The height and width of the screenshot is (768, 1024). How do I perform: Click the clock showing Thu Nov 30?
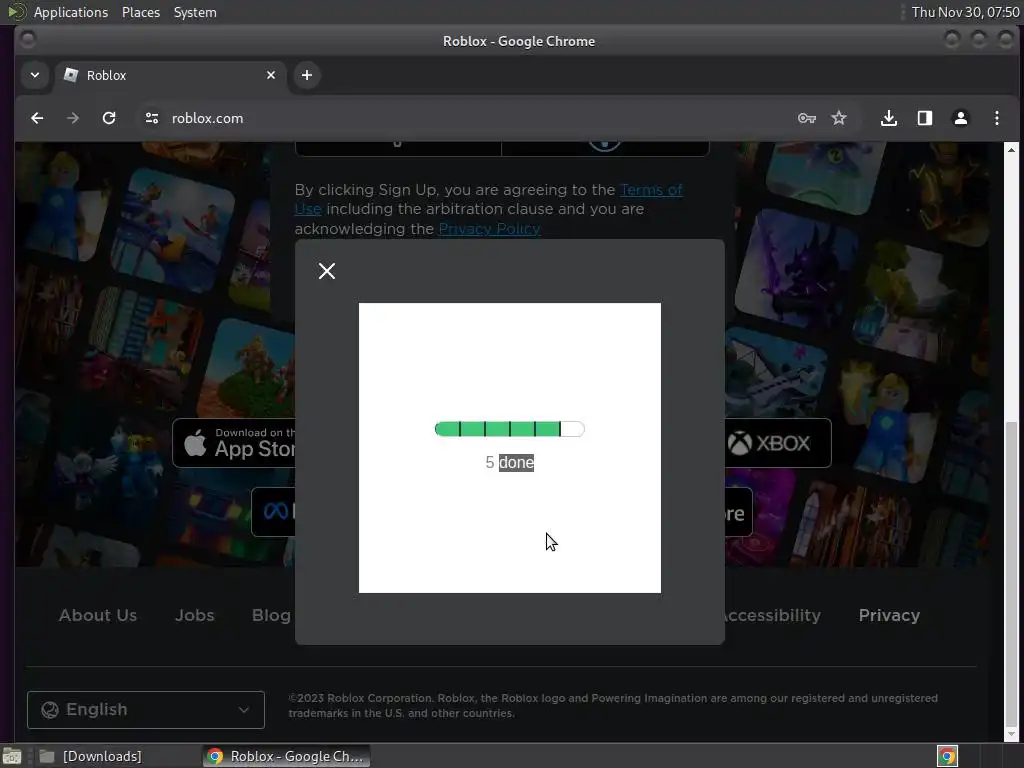[965, 12]
